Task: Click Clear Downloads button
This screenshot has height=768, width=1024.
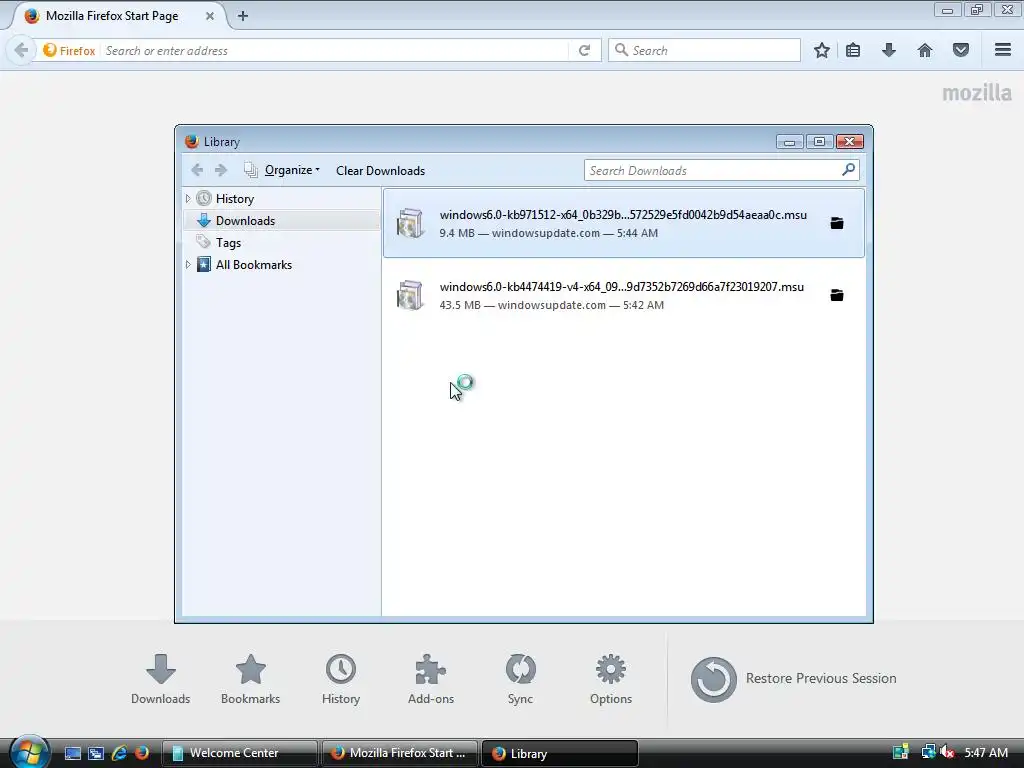Action: [380, 170]
